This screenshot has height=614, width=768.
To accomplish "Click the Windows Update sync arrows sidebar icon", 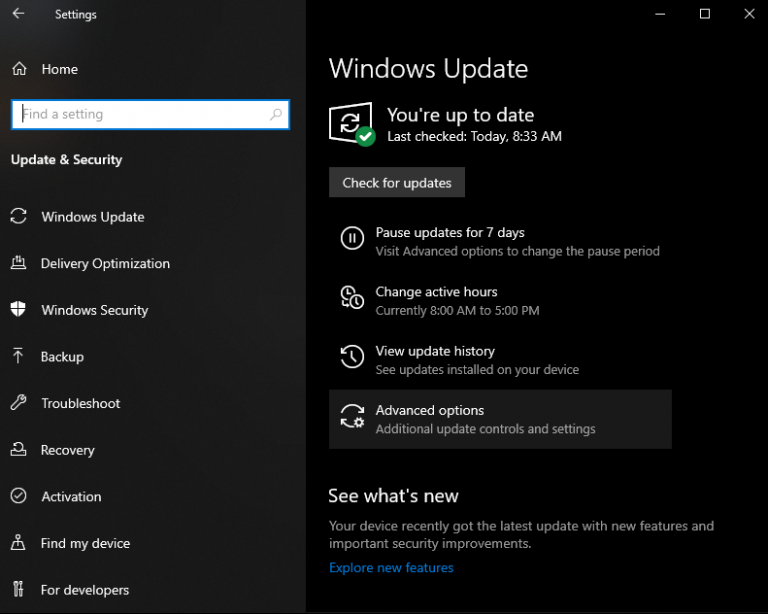I will 19,216.
